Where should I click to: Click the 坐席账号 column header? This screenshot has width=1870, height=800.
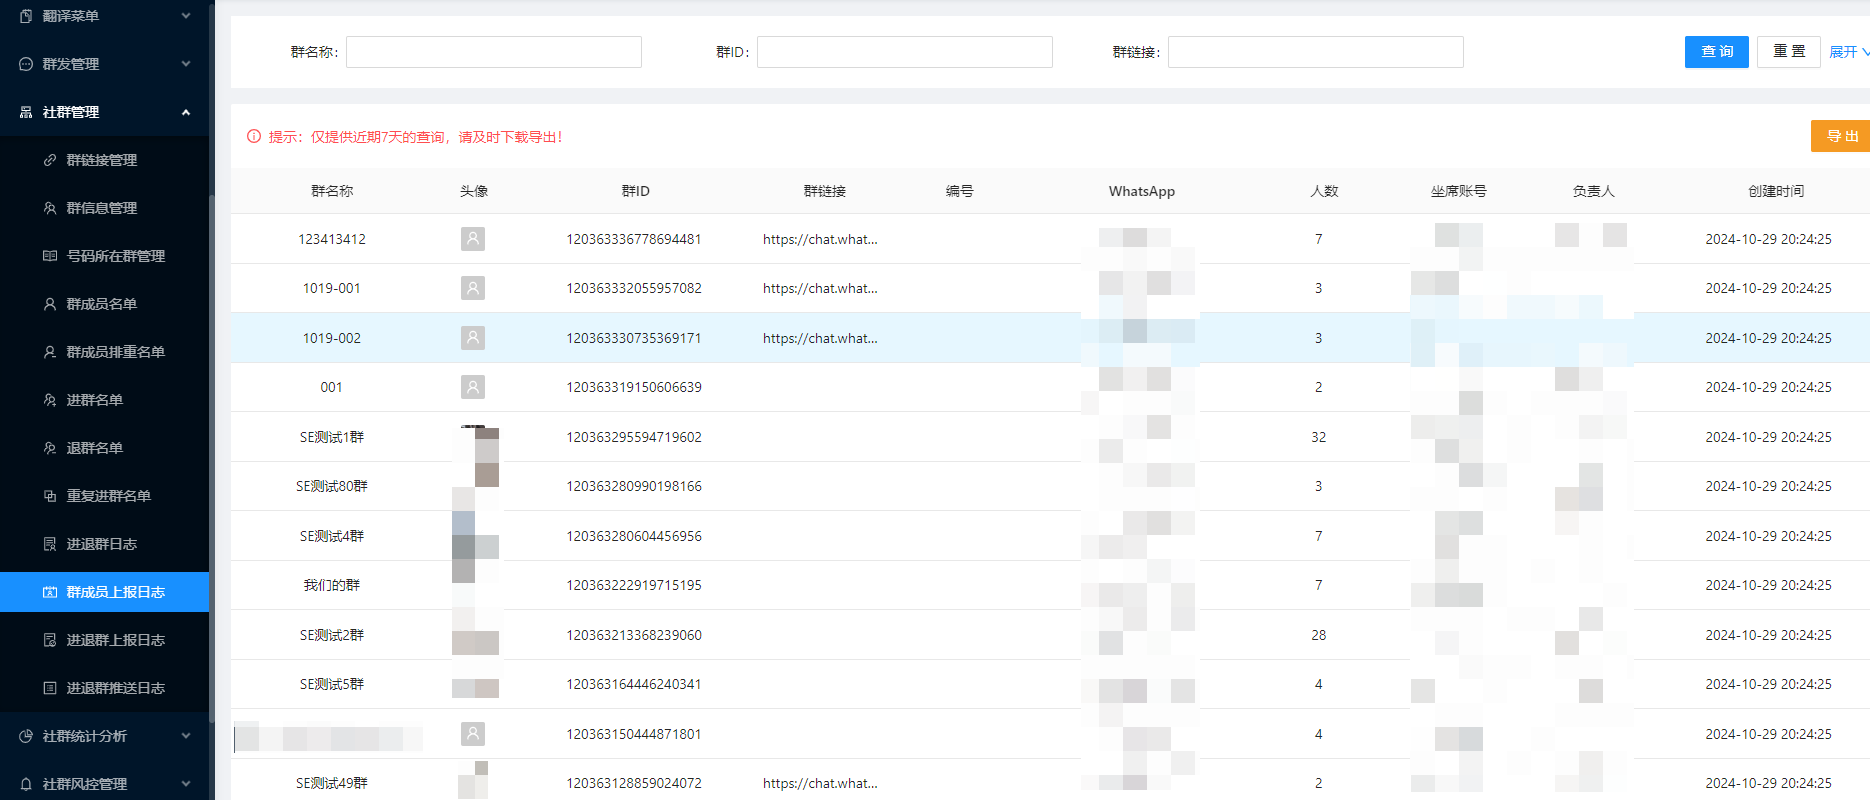point(1458,191)
